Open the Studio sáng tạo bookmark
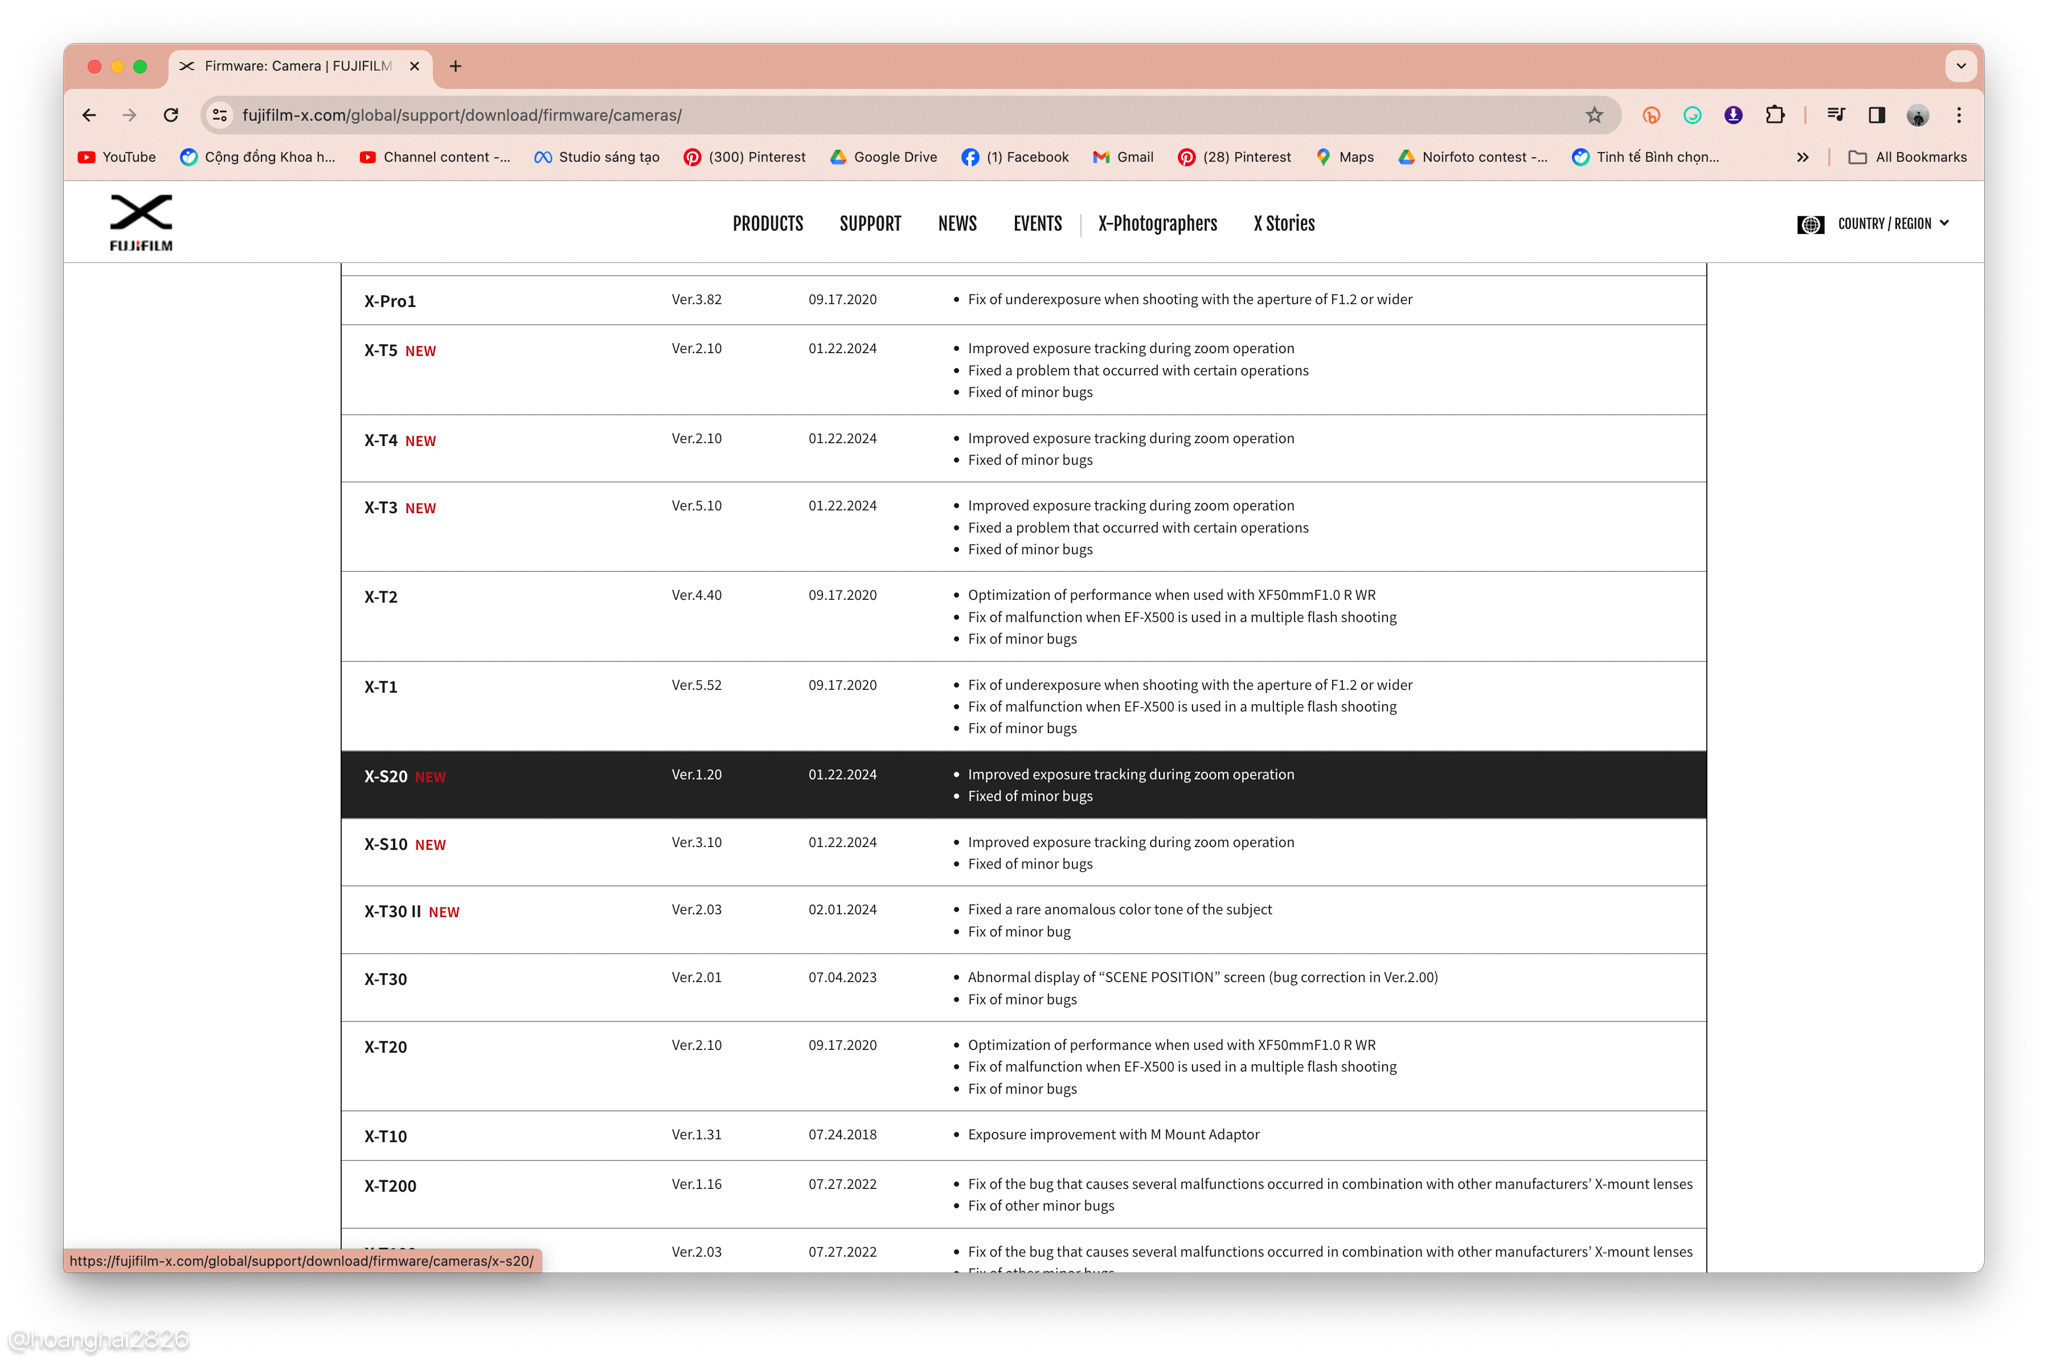 point(597,157)
